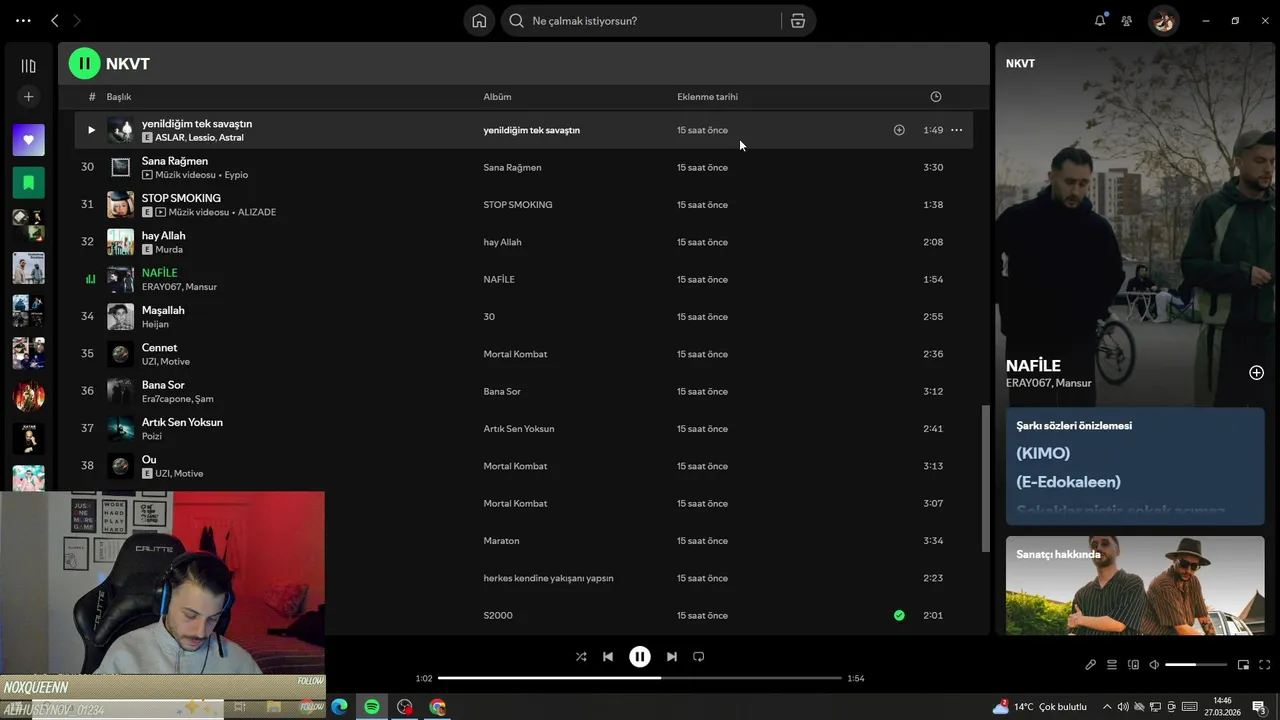Open the Browse icon beside search
This screenshot has width=1280, height=720.
point(798,20)
